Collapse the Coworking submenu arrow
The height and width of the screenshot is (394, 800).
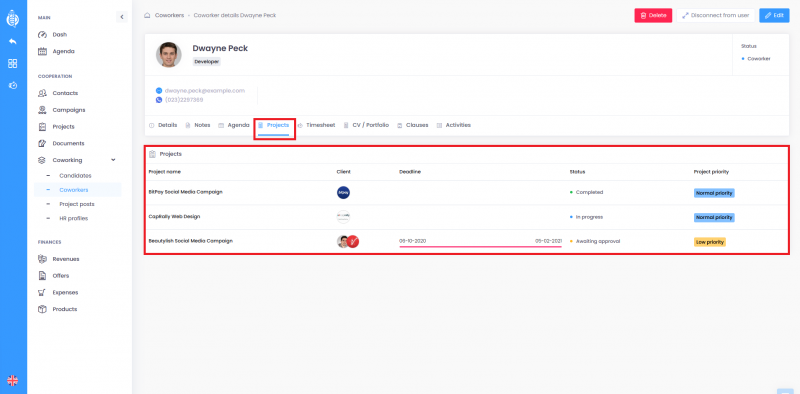113,160
